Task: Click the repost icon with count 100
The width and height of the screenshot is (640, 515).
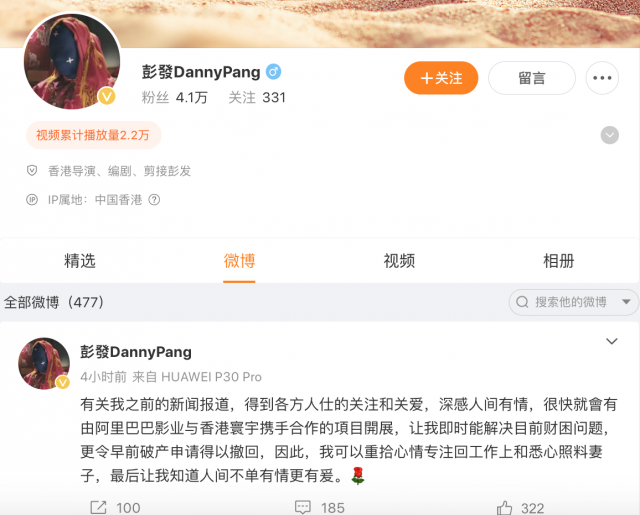Action: (x=98, y=507)
